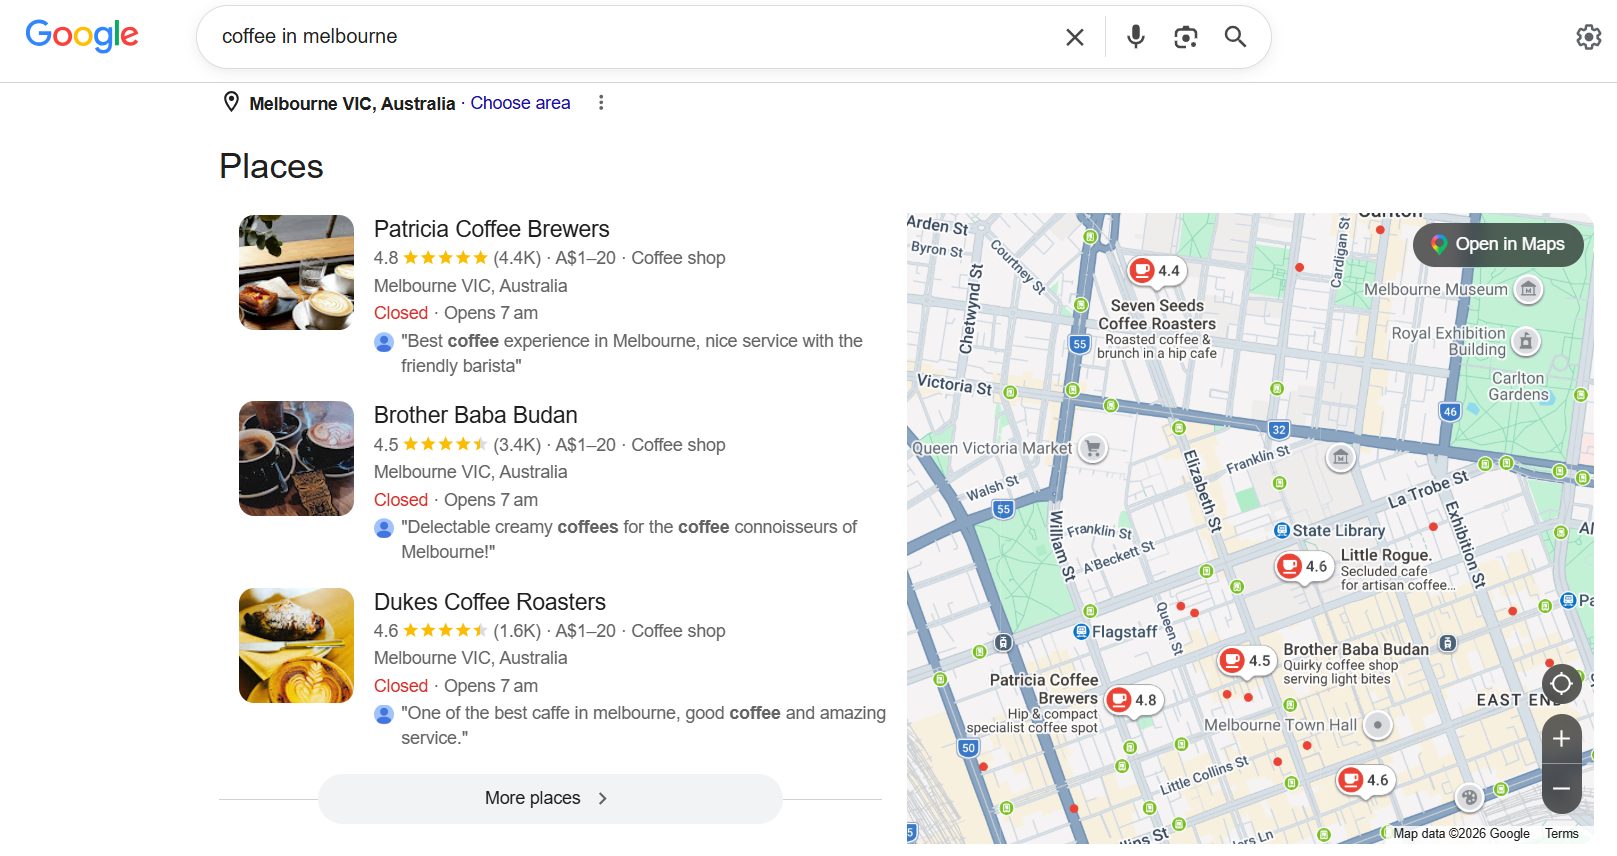Click the Choose area link
Image resolution: width=1617 pixels, height=856 pixels.
[x=520, y=103]
